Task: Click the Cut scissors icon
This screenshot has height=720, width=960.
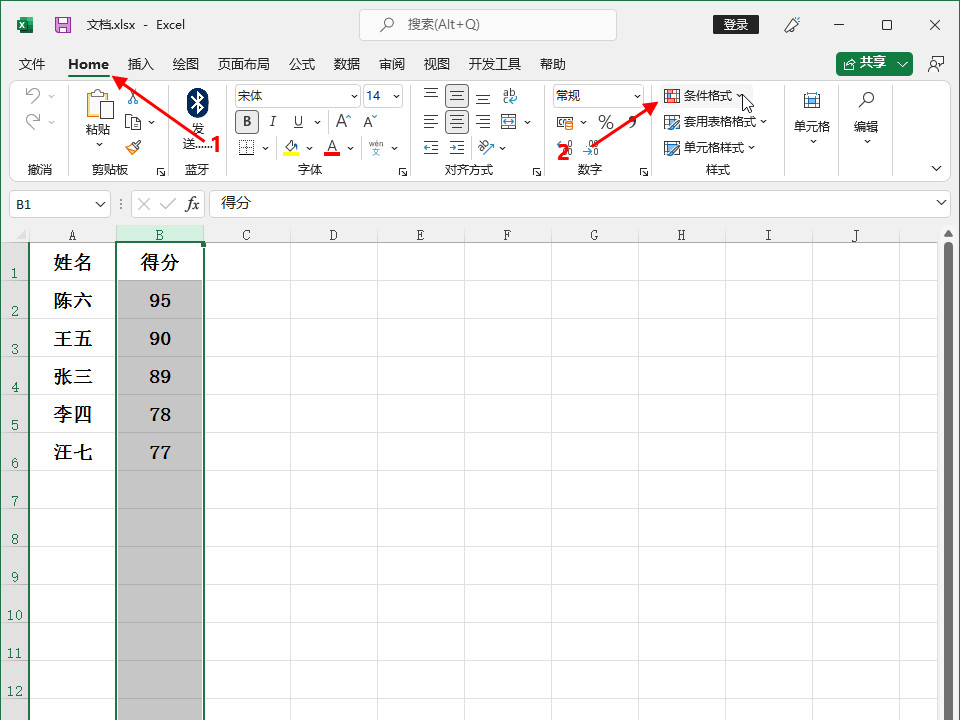Action: tap(133, 96)
